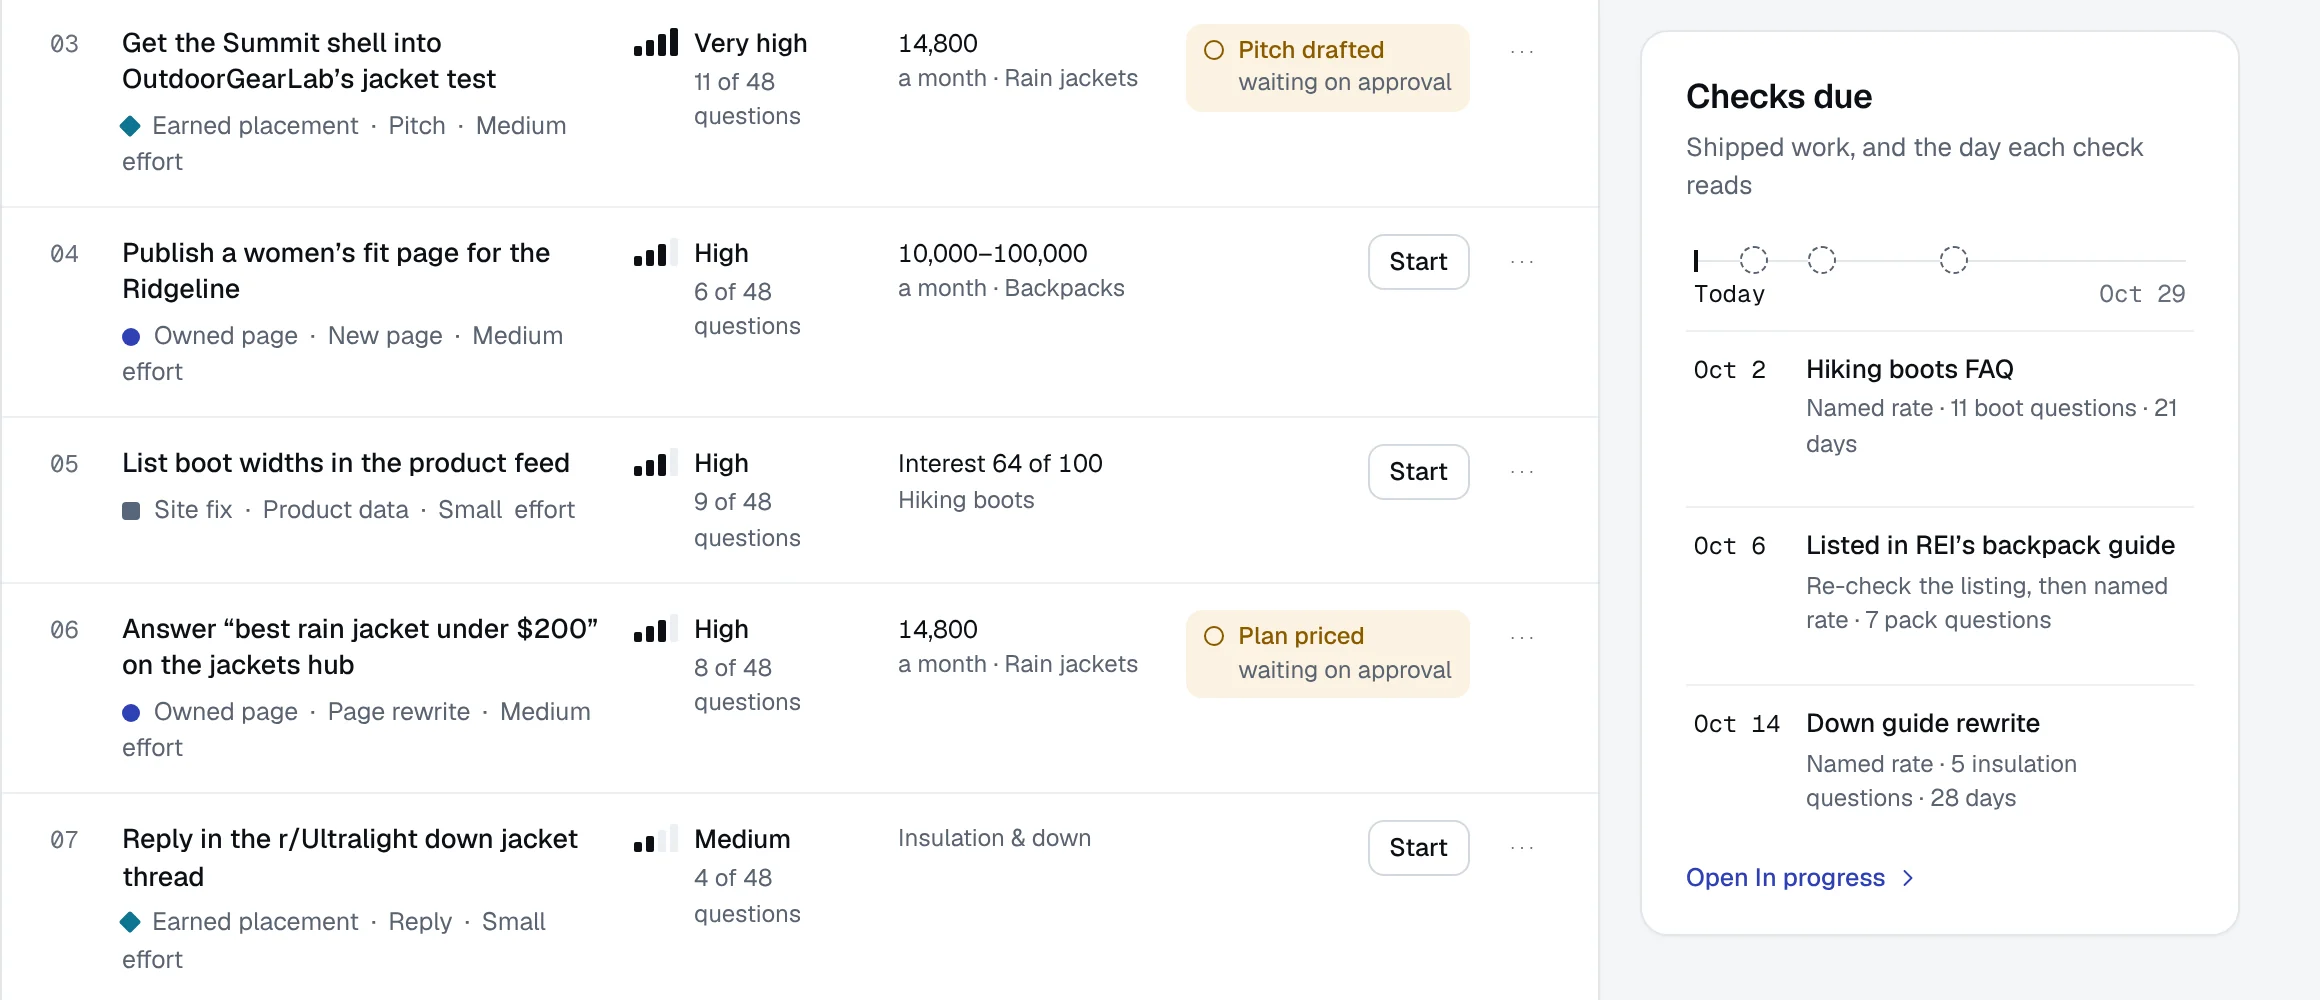The width and height of the screenshot is (2320, 1000).
Task: Open more options for the Summit shell row
Action: (1522, 51)
